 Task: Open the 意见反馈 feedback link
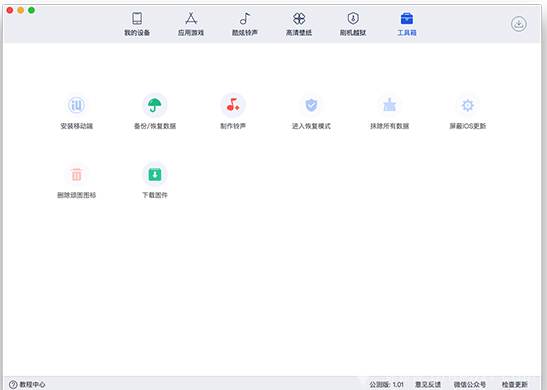click(428, 384)
